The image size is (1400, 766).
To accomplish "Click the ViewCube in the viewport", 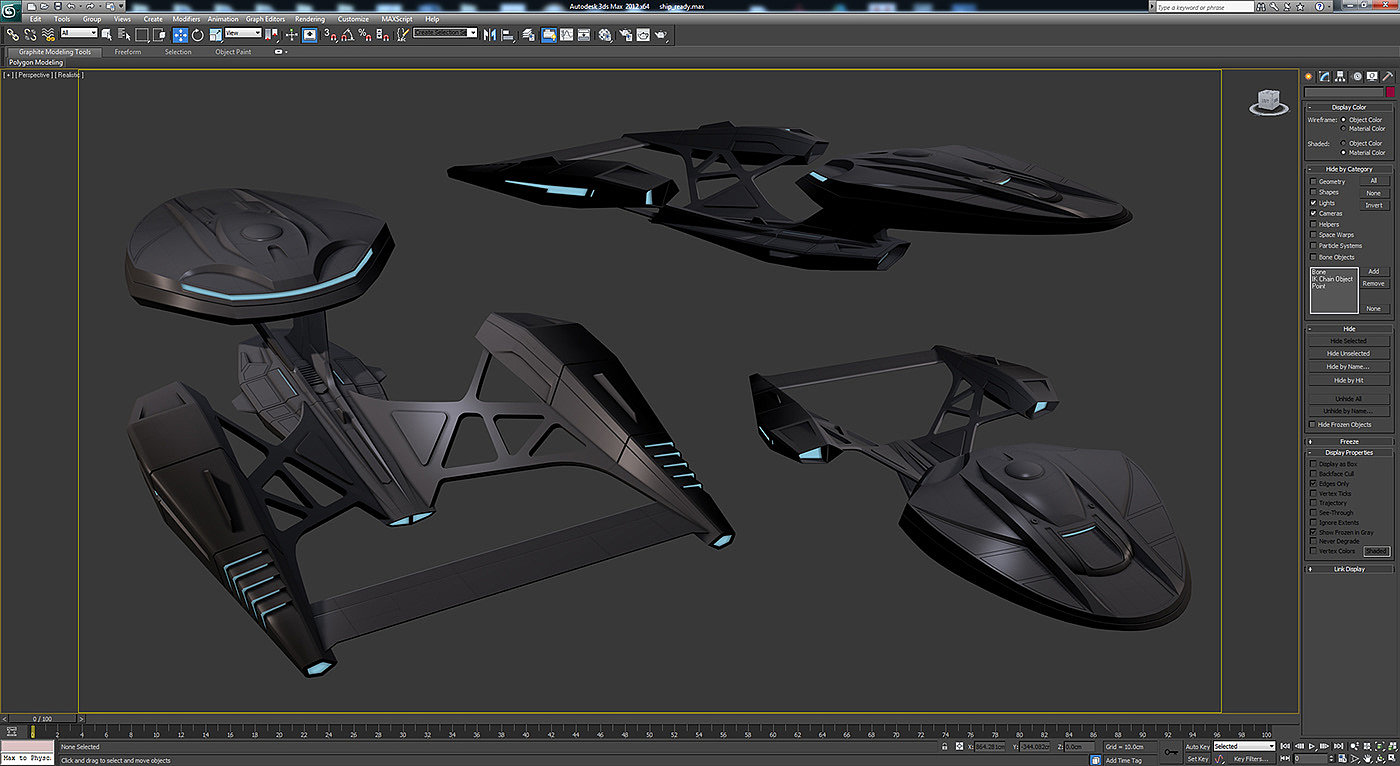I will tap(1268, 100).
